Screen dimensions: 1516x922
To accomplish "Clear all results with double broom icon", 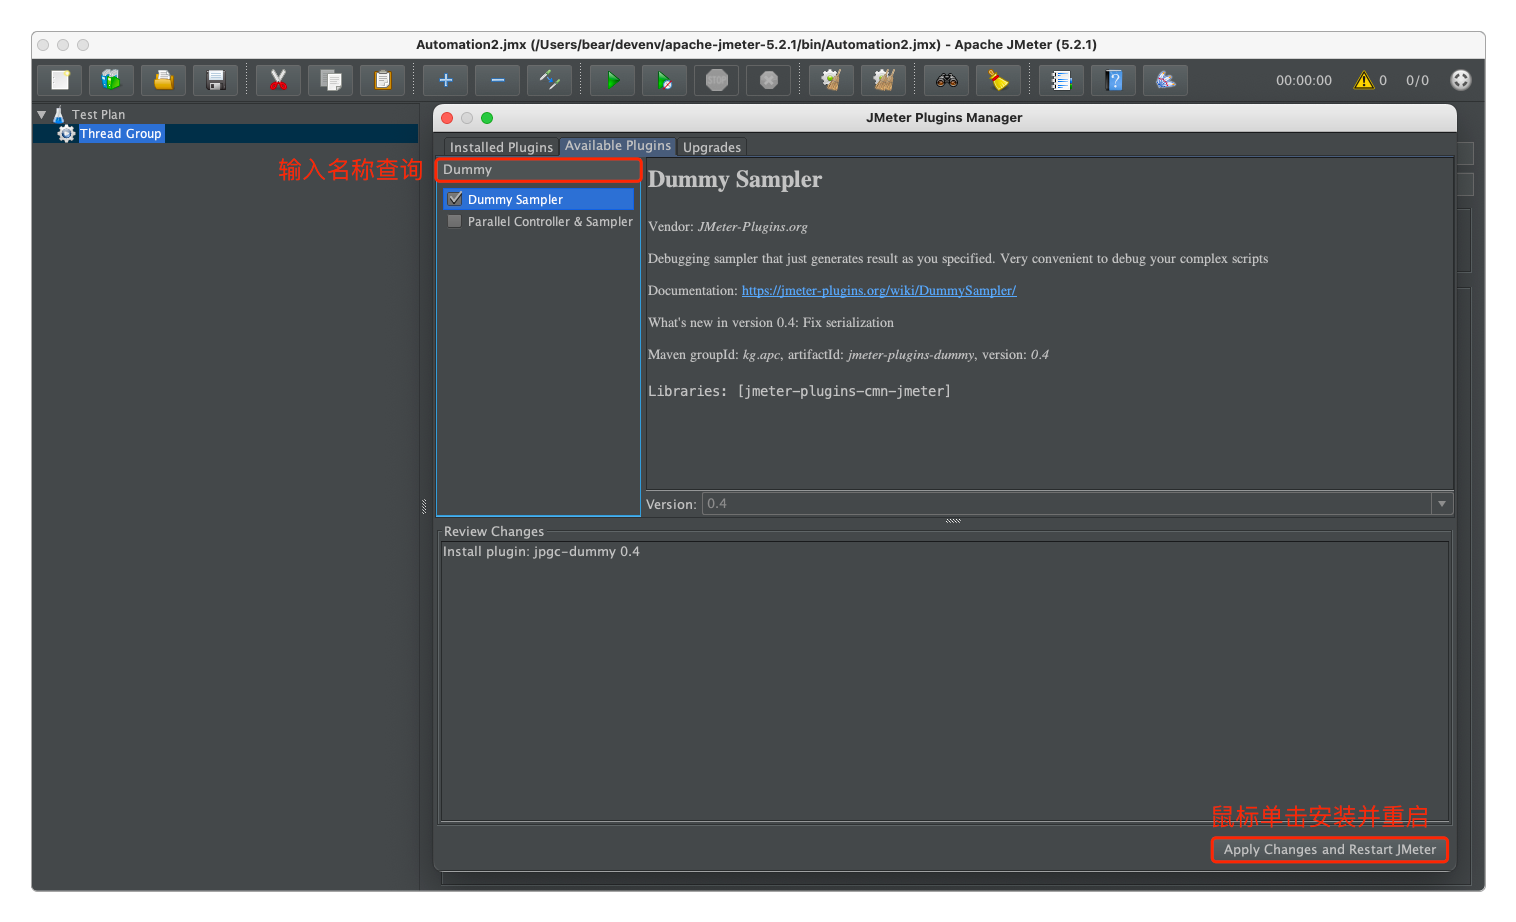I will [883, 80].
